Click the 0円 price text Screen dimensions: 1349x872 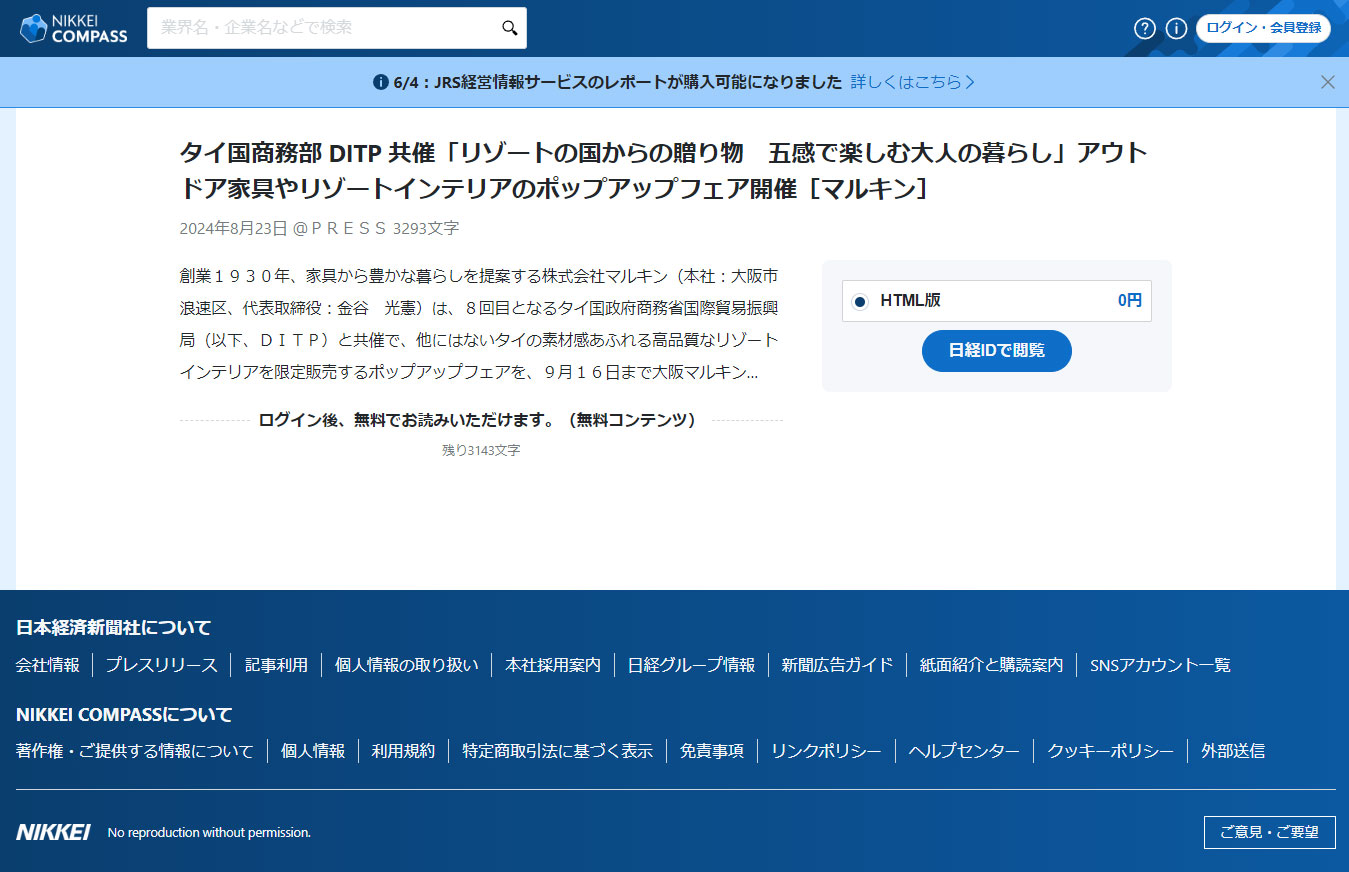1130,301
